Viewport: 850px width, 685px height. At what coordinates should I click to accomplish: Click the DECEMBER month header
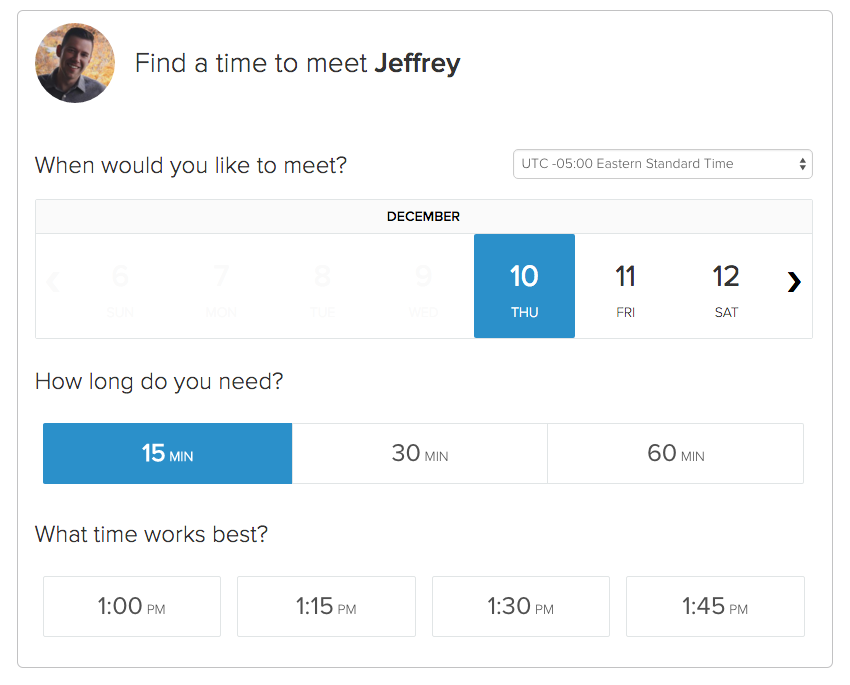pos(423,216)
